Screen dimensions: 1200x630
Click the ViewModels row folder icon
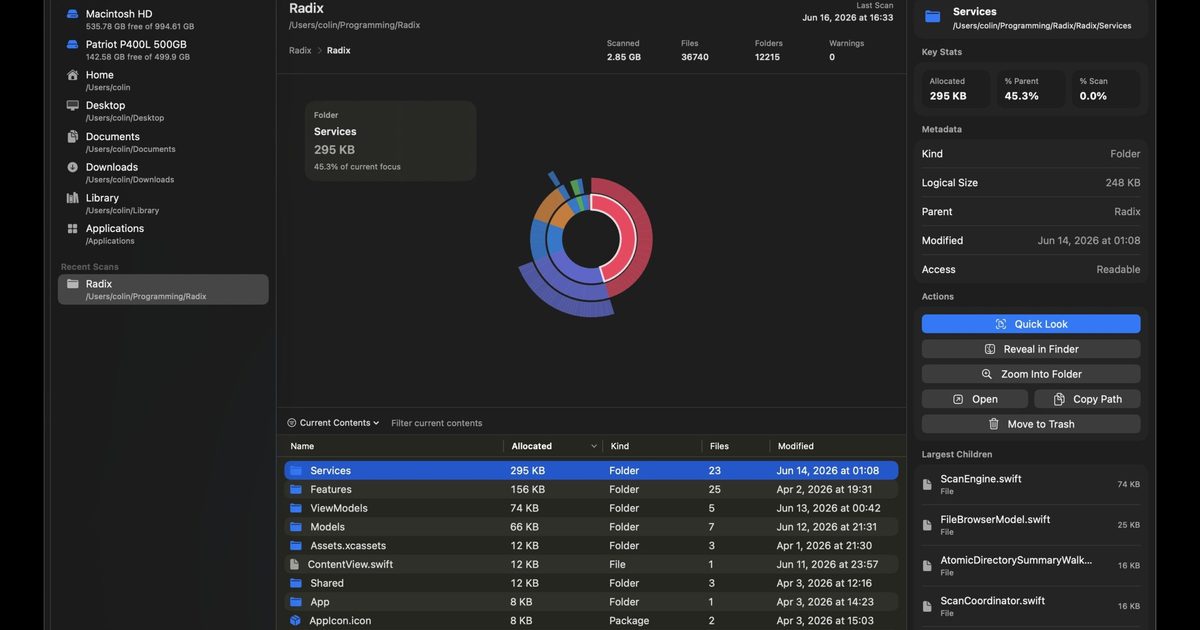(x=296, y=508)
